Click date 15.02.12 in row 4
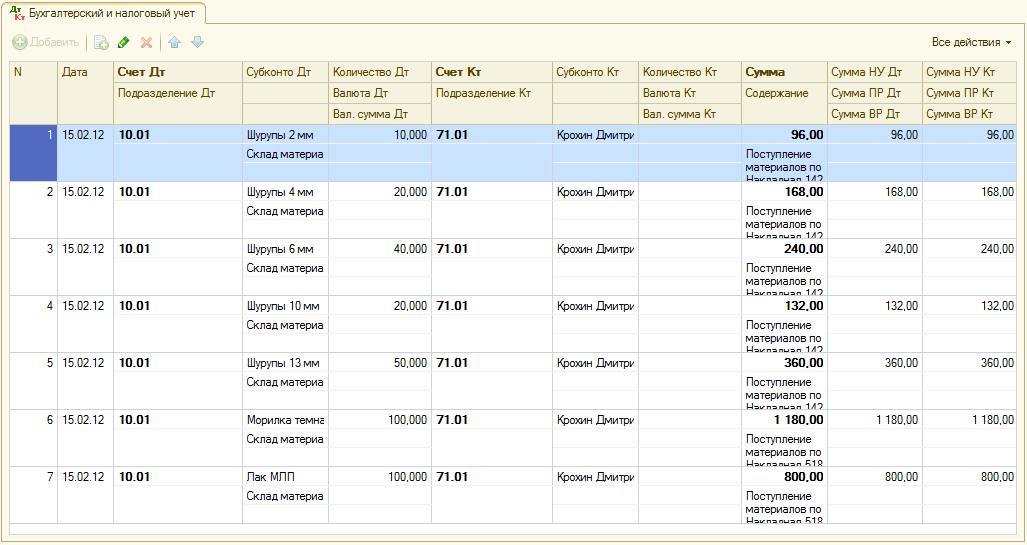1027x545 pixels. (x=85, y=306)
